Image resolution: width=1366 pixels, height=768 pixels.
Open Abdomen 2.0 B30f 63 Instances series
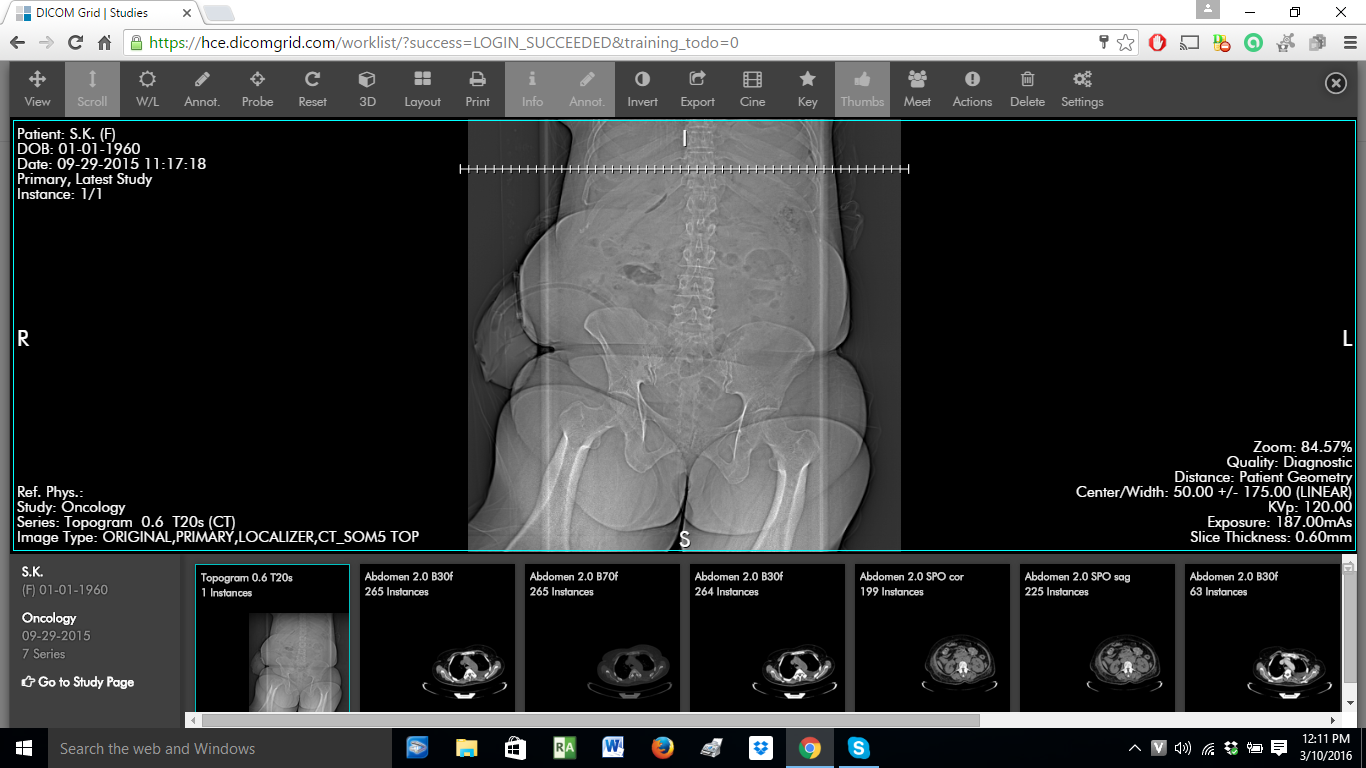1262,638
